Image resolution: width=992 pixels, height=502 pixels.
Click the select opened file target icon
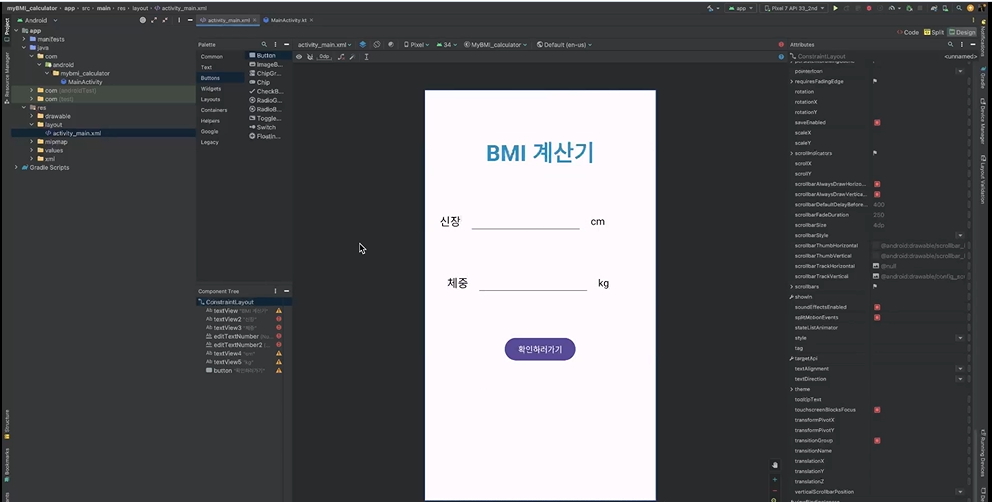(143, 20)
